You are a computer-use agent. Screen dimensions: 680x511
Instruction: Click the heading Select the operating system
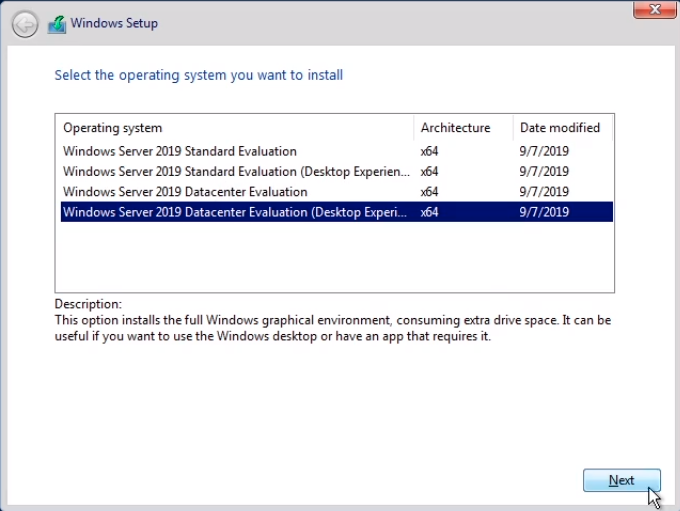pos(199,75)
